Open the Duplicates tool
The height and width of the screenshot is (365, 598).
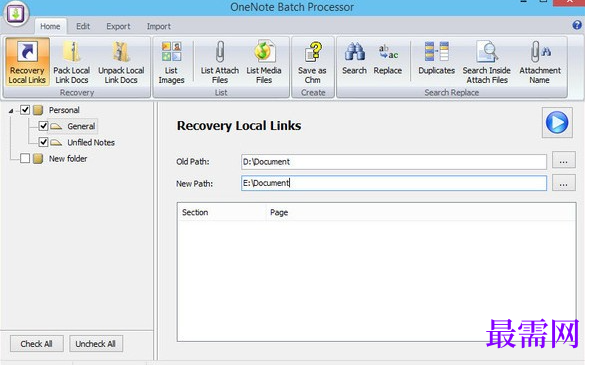(436, 58)
